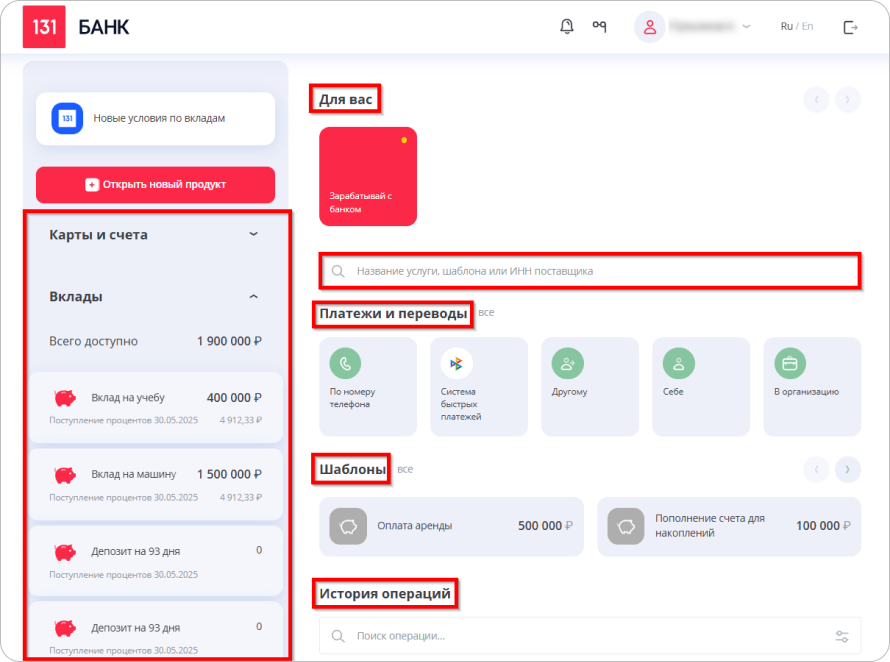This screenshot has height=662, width=890.
Task: Open the user profile dropdown
Action: coord(693,27)
